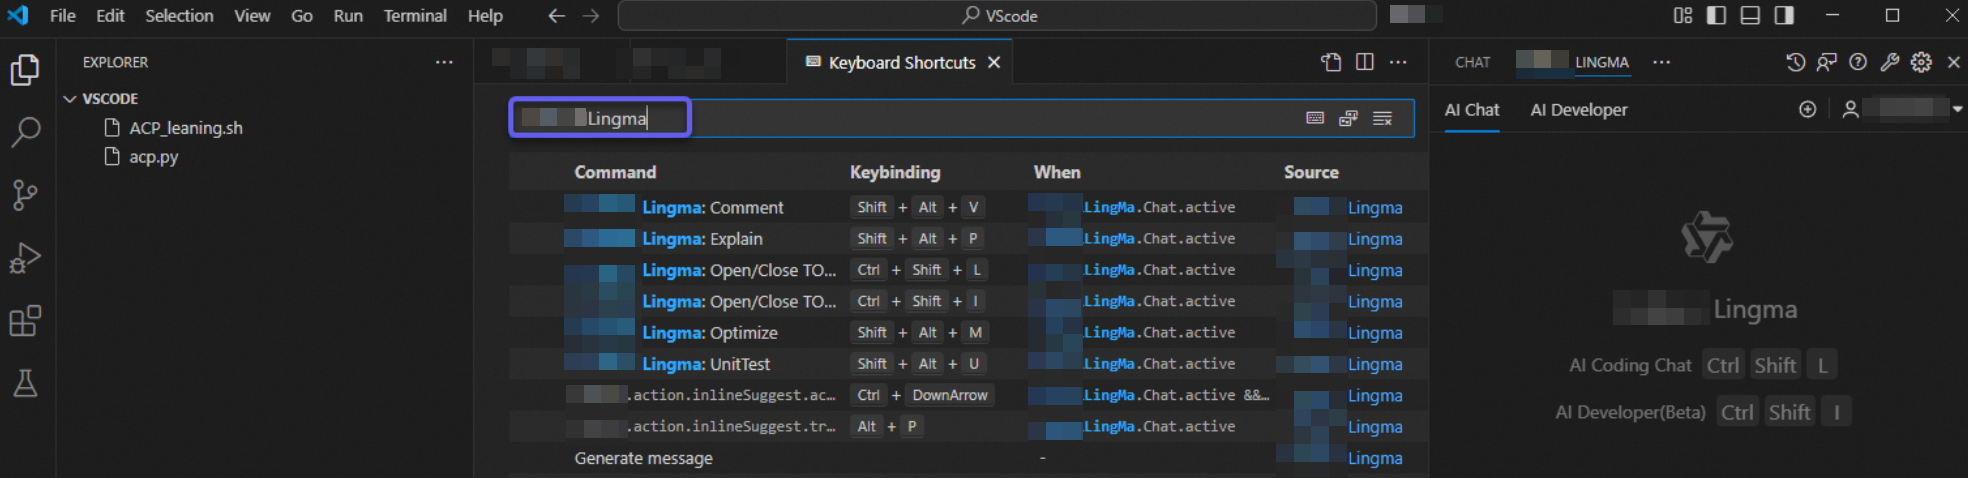Image resolution: width=1968 pixels, height=478 pixels.
Task: Click the When column header
Action: (1057, 172)
